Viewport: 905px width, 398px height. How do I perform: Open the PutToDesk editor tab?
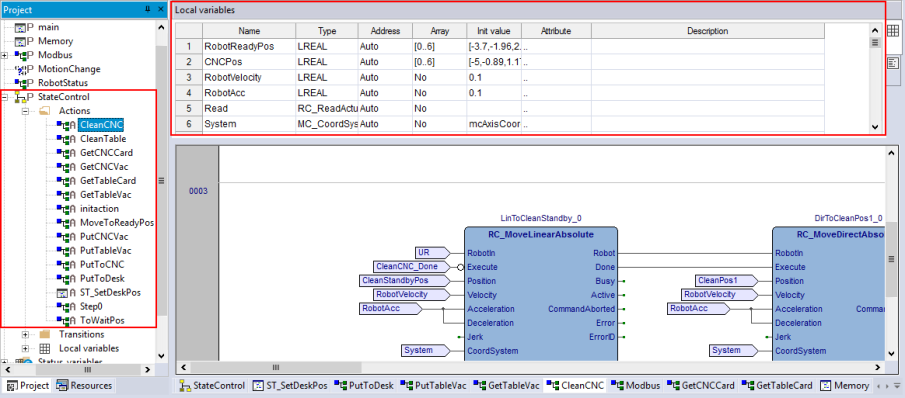pyautogui.click(x=364, y=385)
